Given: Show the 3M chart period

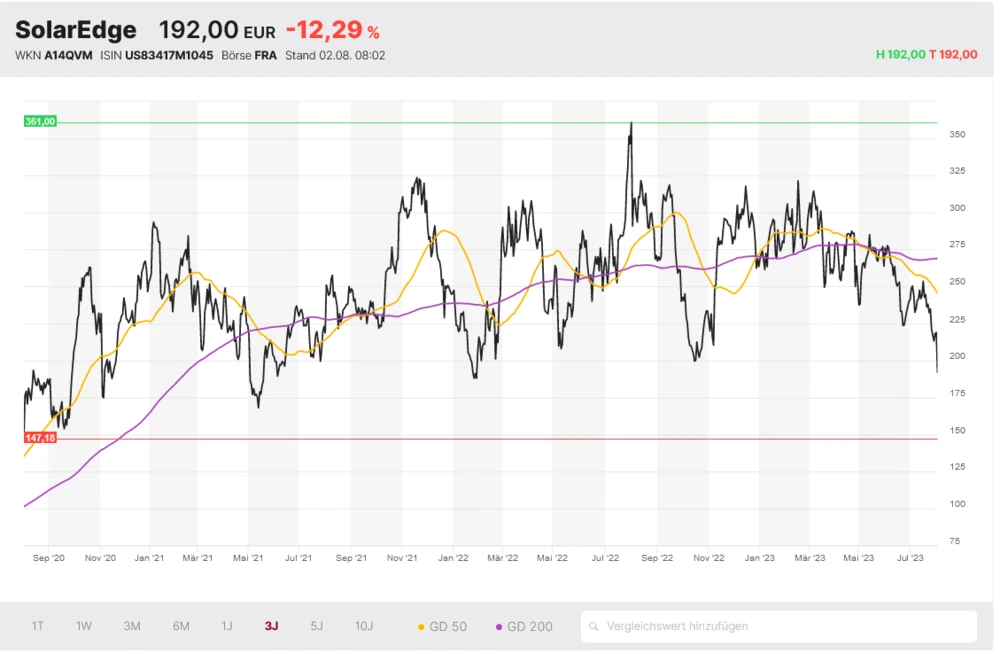Looking at the screenshot, I should pyautogui.click(x=132, y=627).
